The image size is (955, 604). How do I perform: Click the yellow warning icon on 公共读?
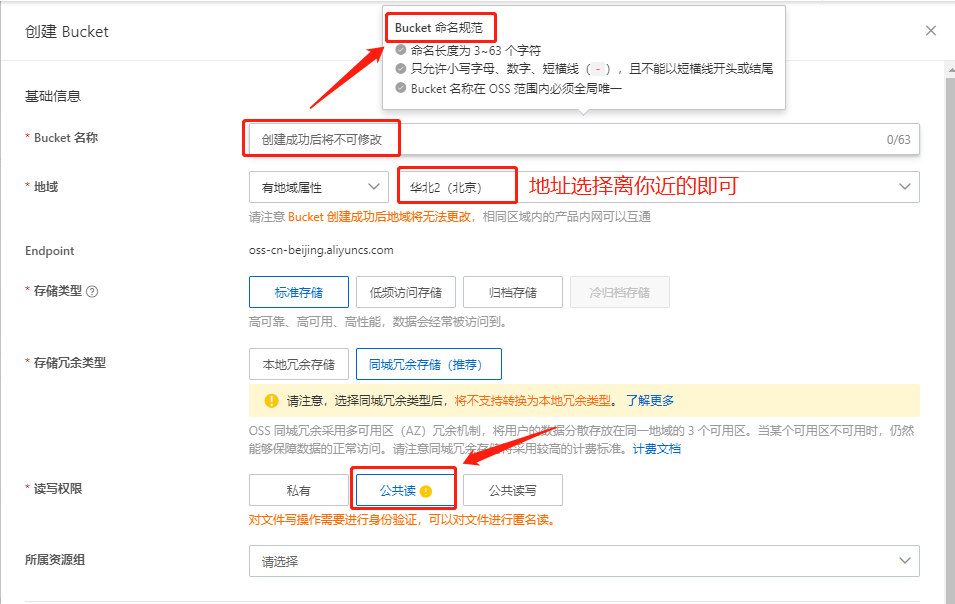click(x=425, y=491)
